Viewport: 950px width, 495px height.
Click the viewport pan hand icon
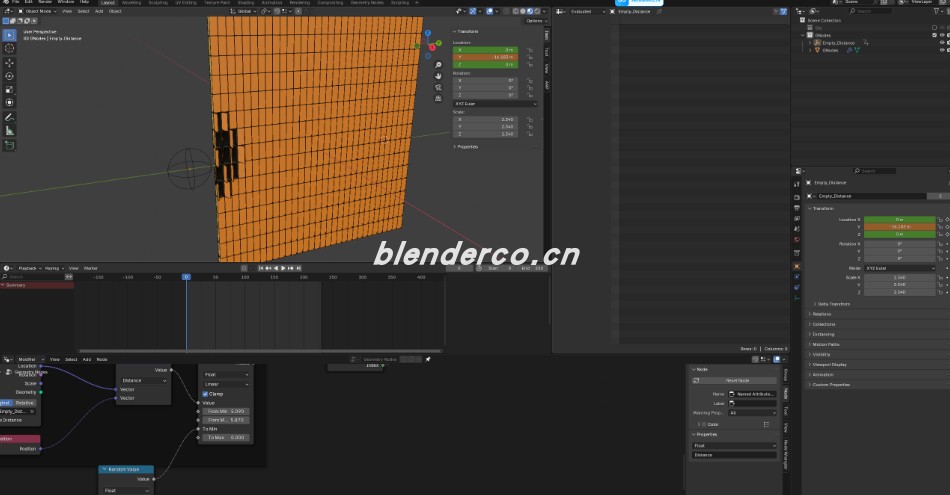tap(438, 76)
